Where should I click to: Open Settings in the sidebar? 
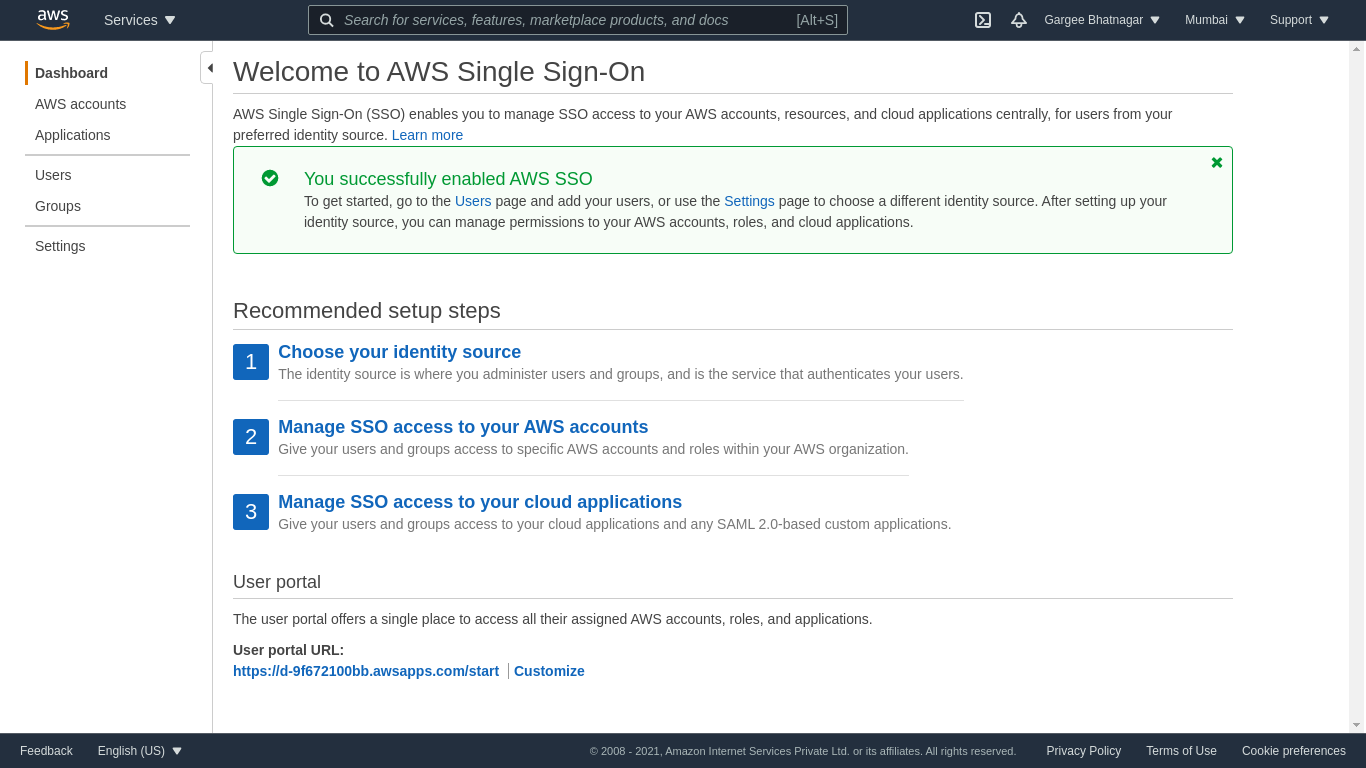(x=60, y=246)
